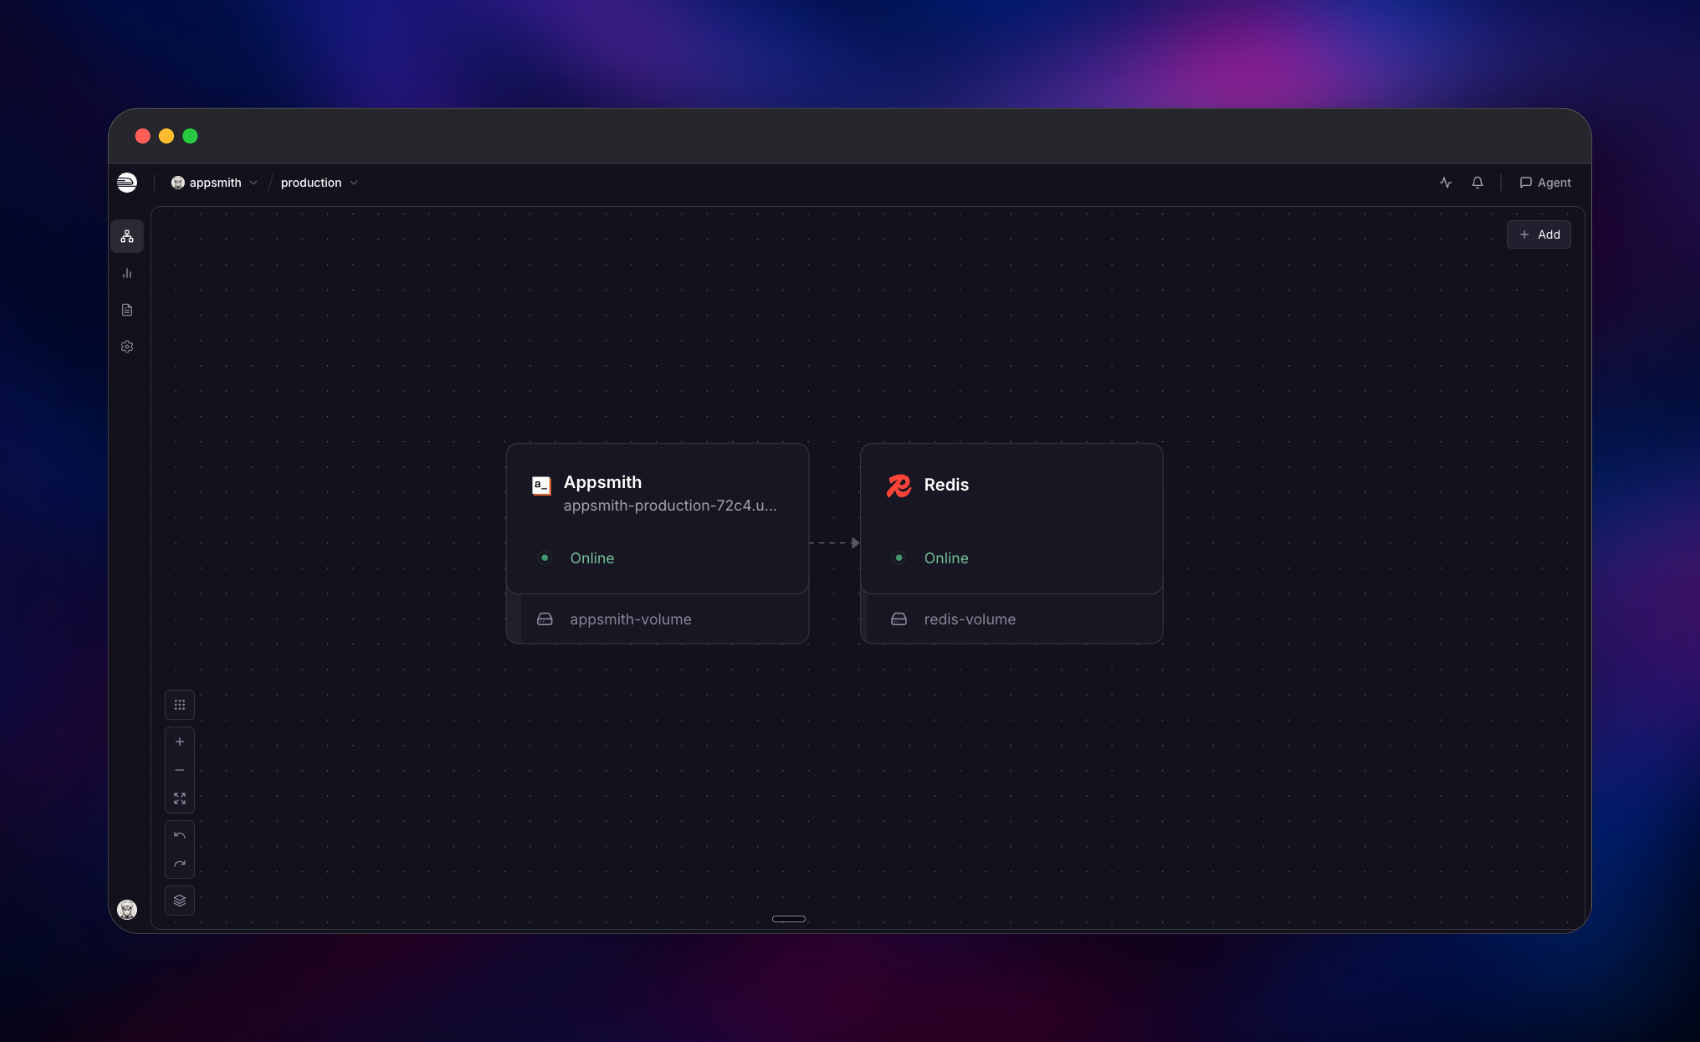Open the activity pulse icon
1700x1042 pixels.
pyautogui.click(x=1446, y=183)
